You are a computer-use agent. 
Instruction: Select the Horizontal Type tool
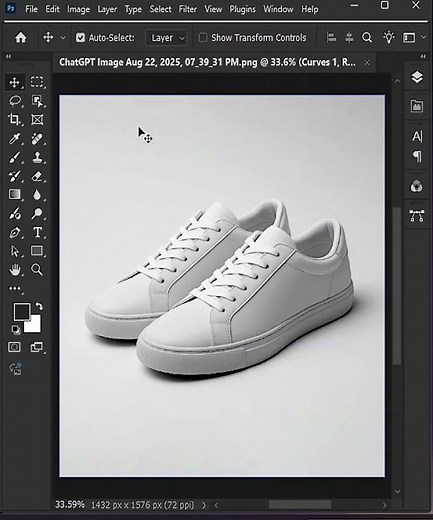[x=37, y=232]
